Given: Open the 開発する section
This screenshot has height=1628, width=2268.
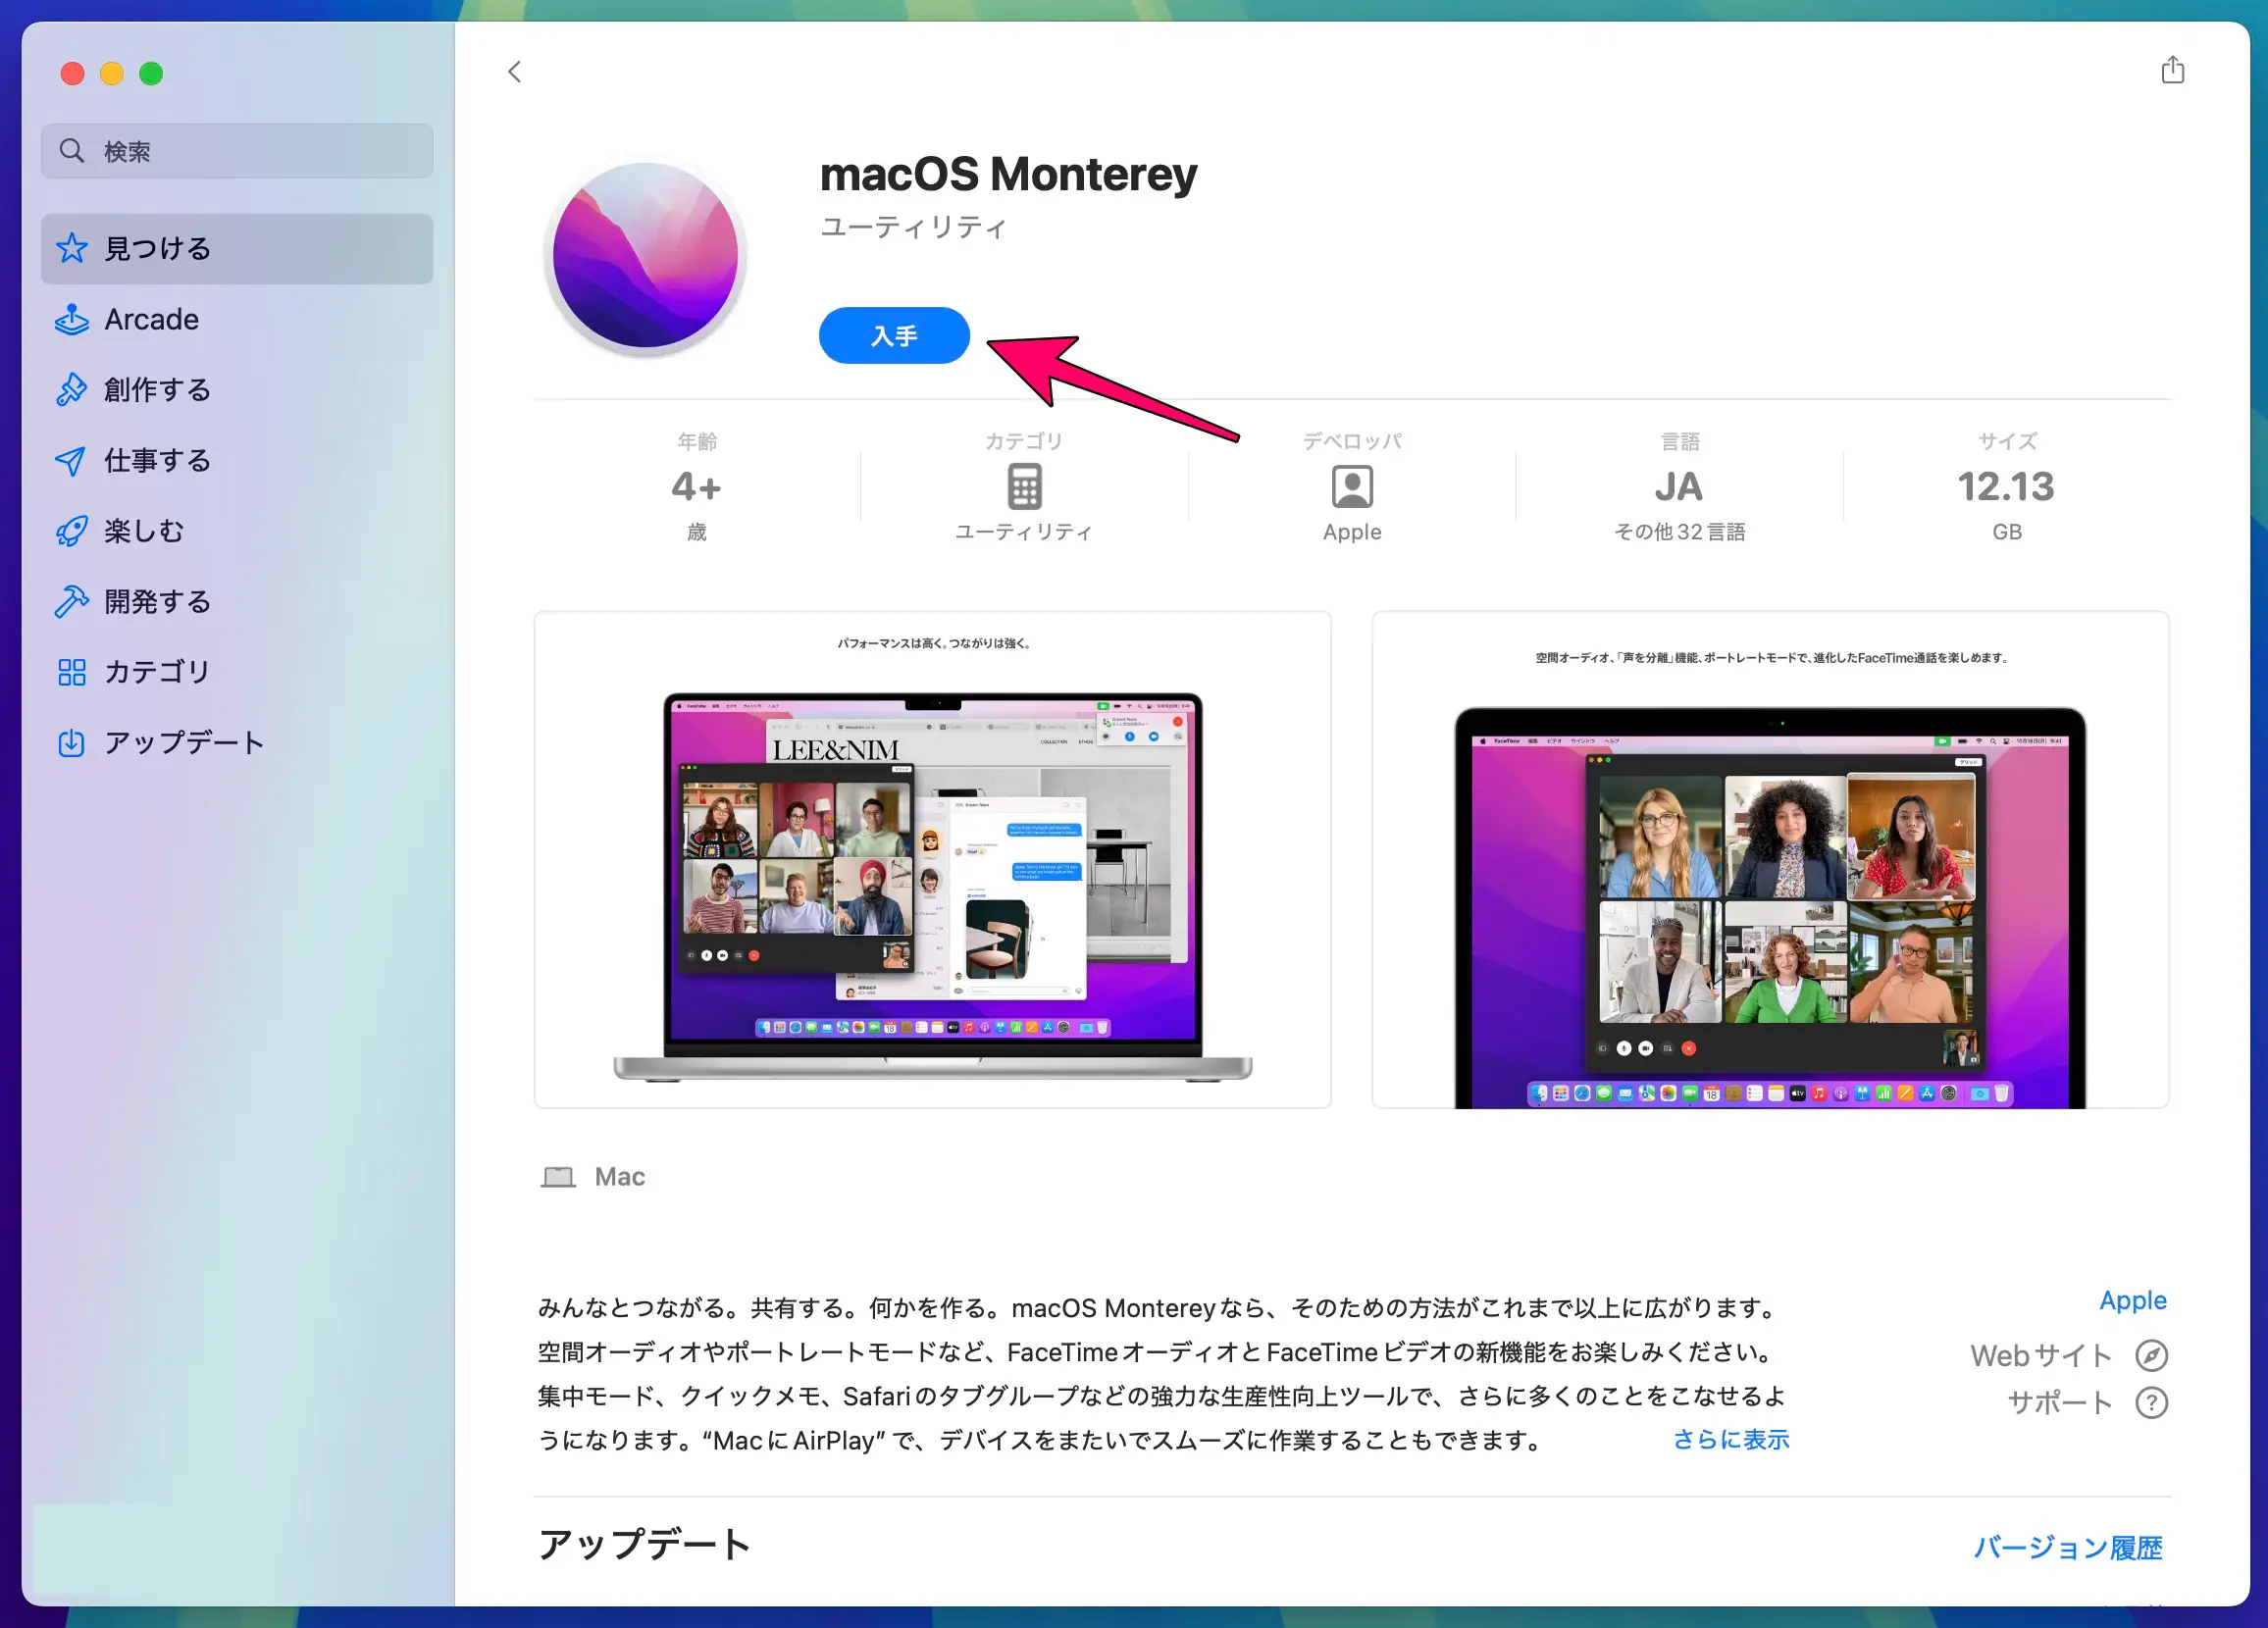Looking at the screenshot, I should pyautogui.click(x=156, y=601).
